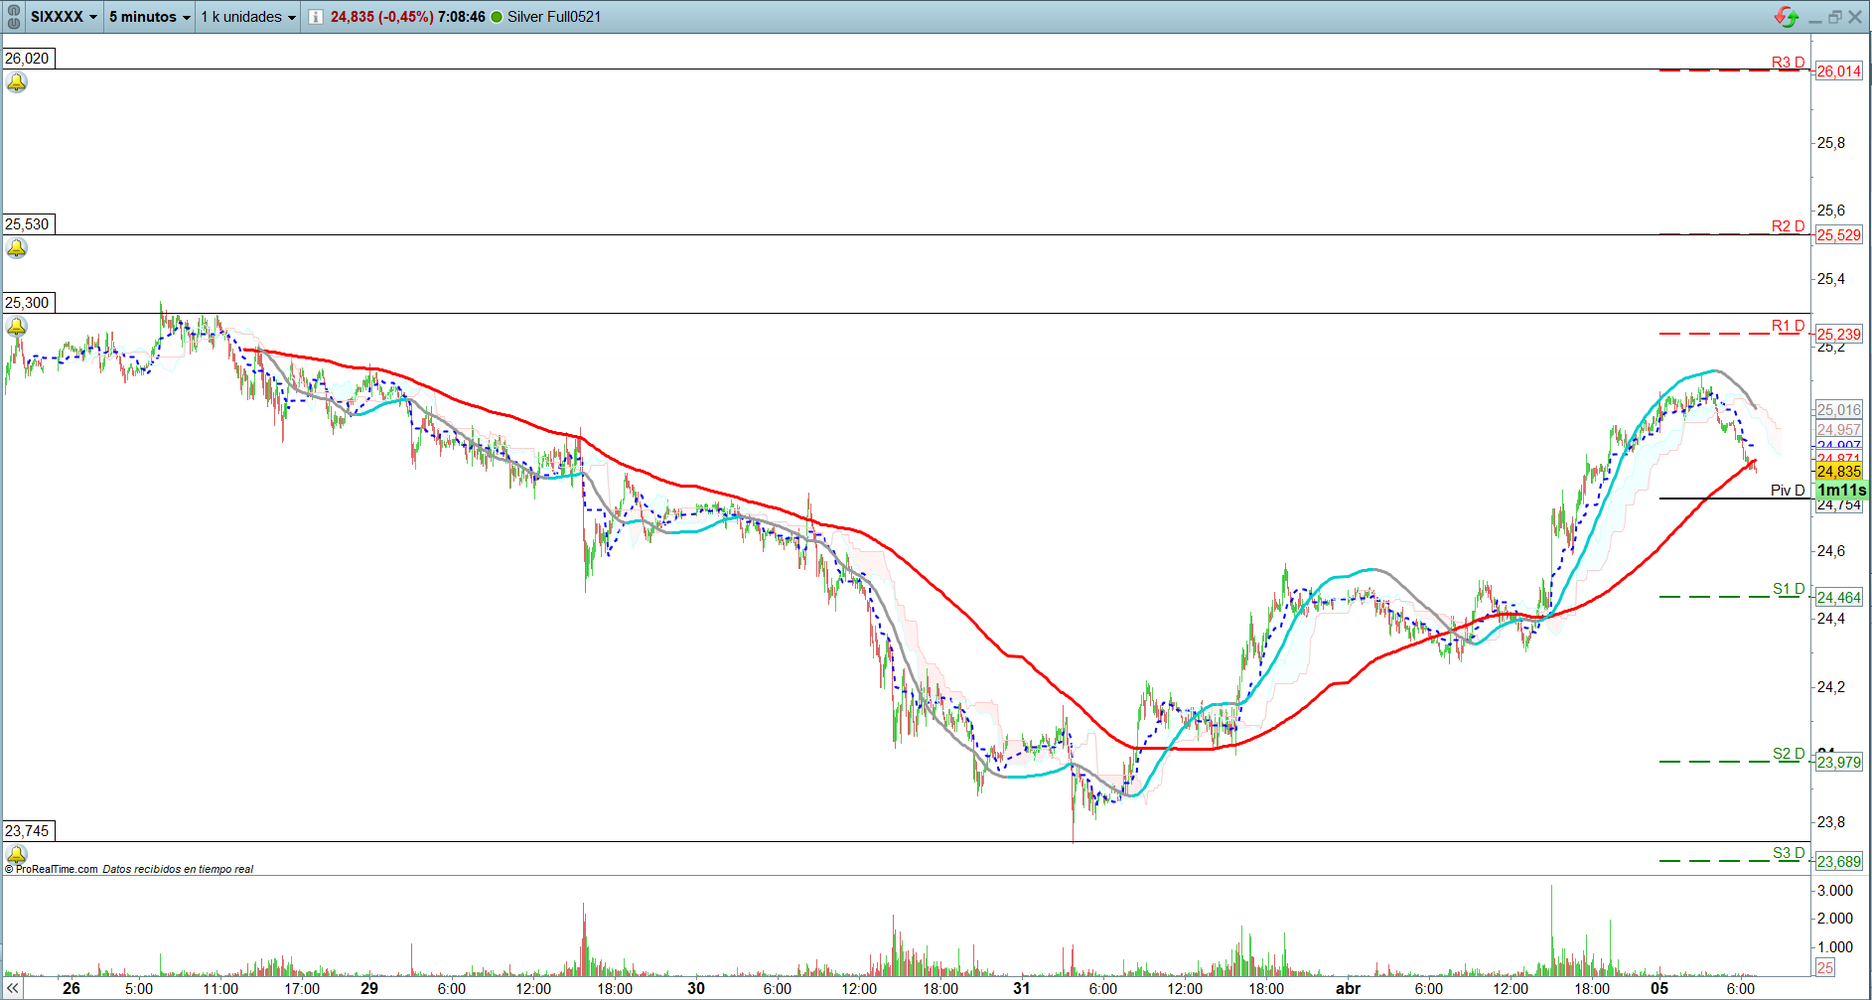Click the 3.000 volume scale label

click(x=1834, y=891)
